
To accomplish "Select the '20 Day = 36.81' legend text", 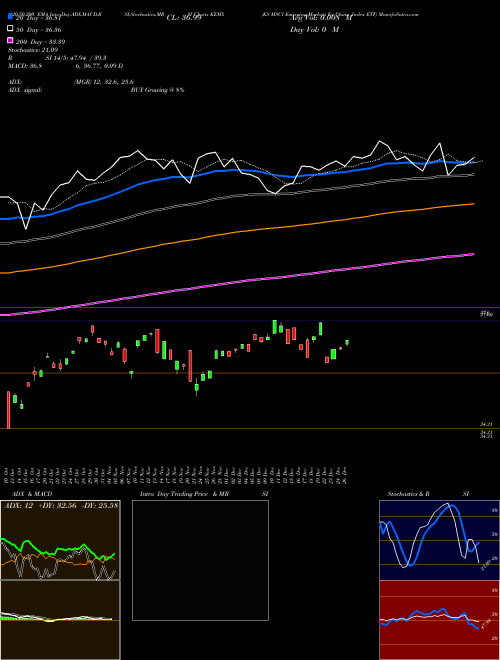I will pyautogui.click(x=38, y=18).
